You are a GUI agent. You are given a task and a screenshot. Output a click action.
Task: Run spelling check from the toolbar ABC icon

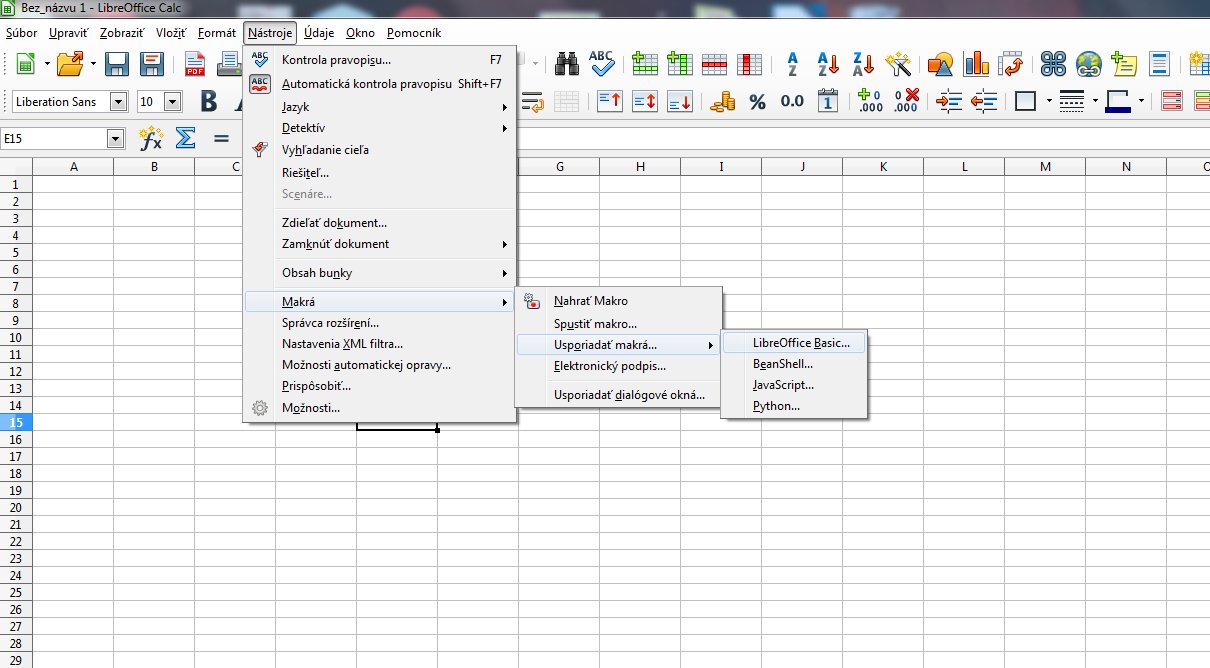601,65
